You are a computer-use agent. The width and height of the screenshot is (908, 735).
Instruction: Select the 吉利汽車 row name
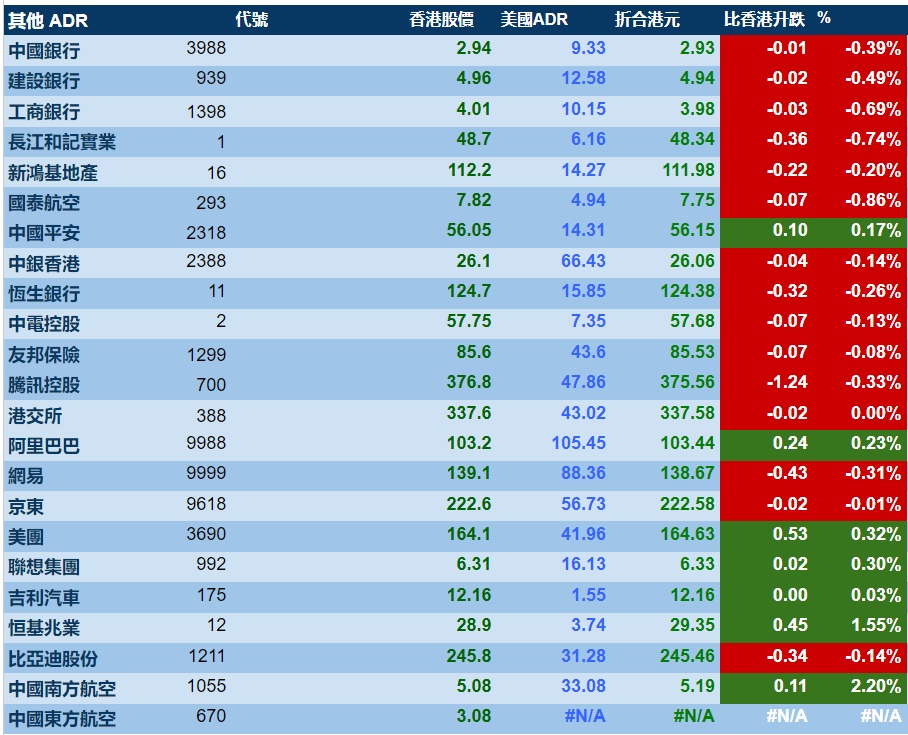click(x=44, y=598)
